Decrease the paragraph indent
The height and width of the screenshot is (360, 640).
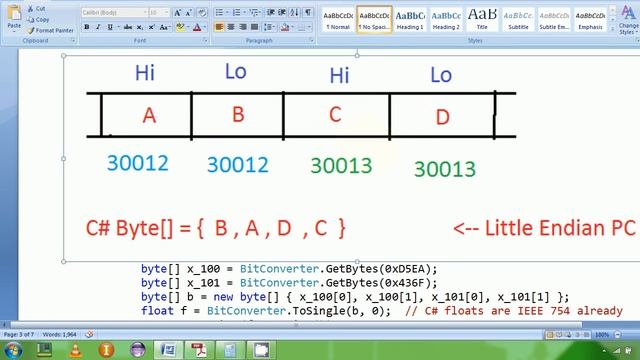270,13
